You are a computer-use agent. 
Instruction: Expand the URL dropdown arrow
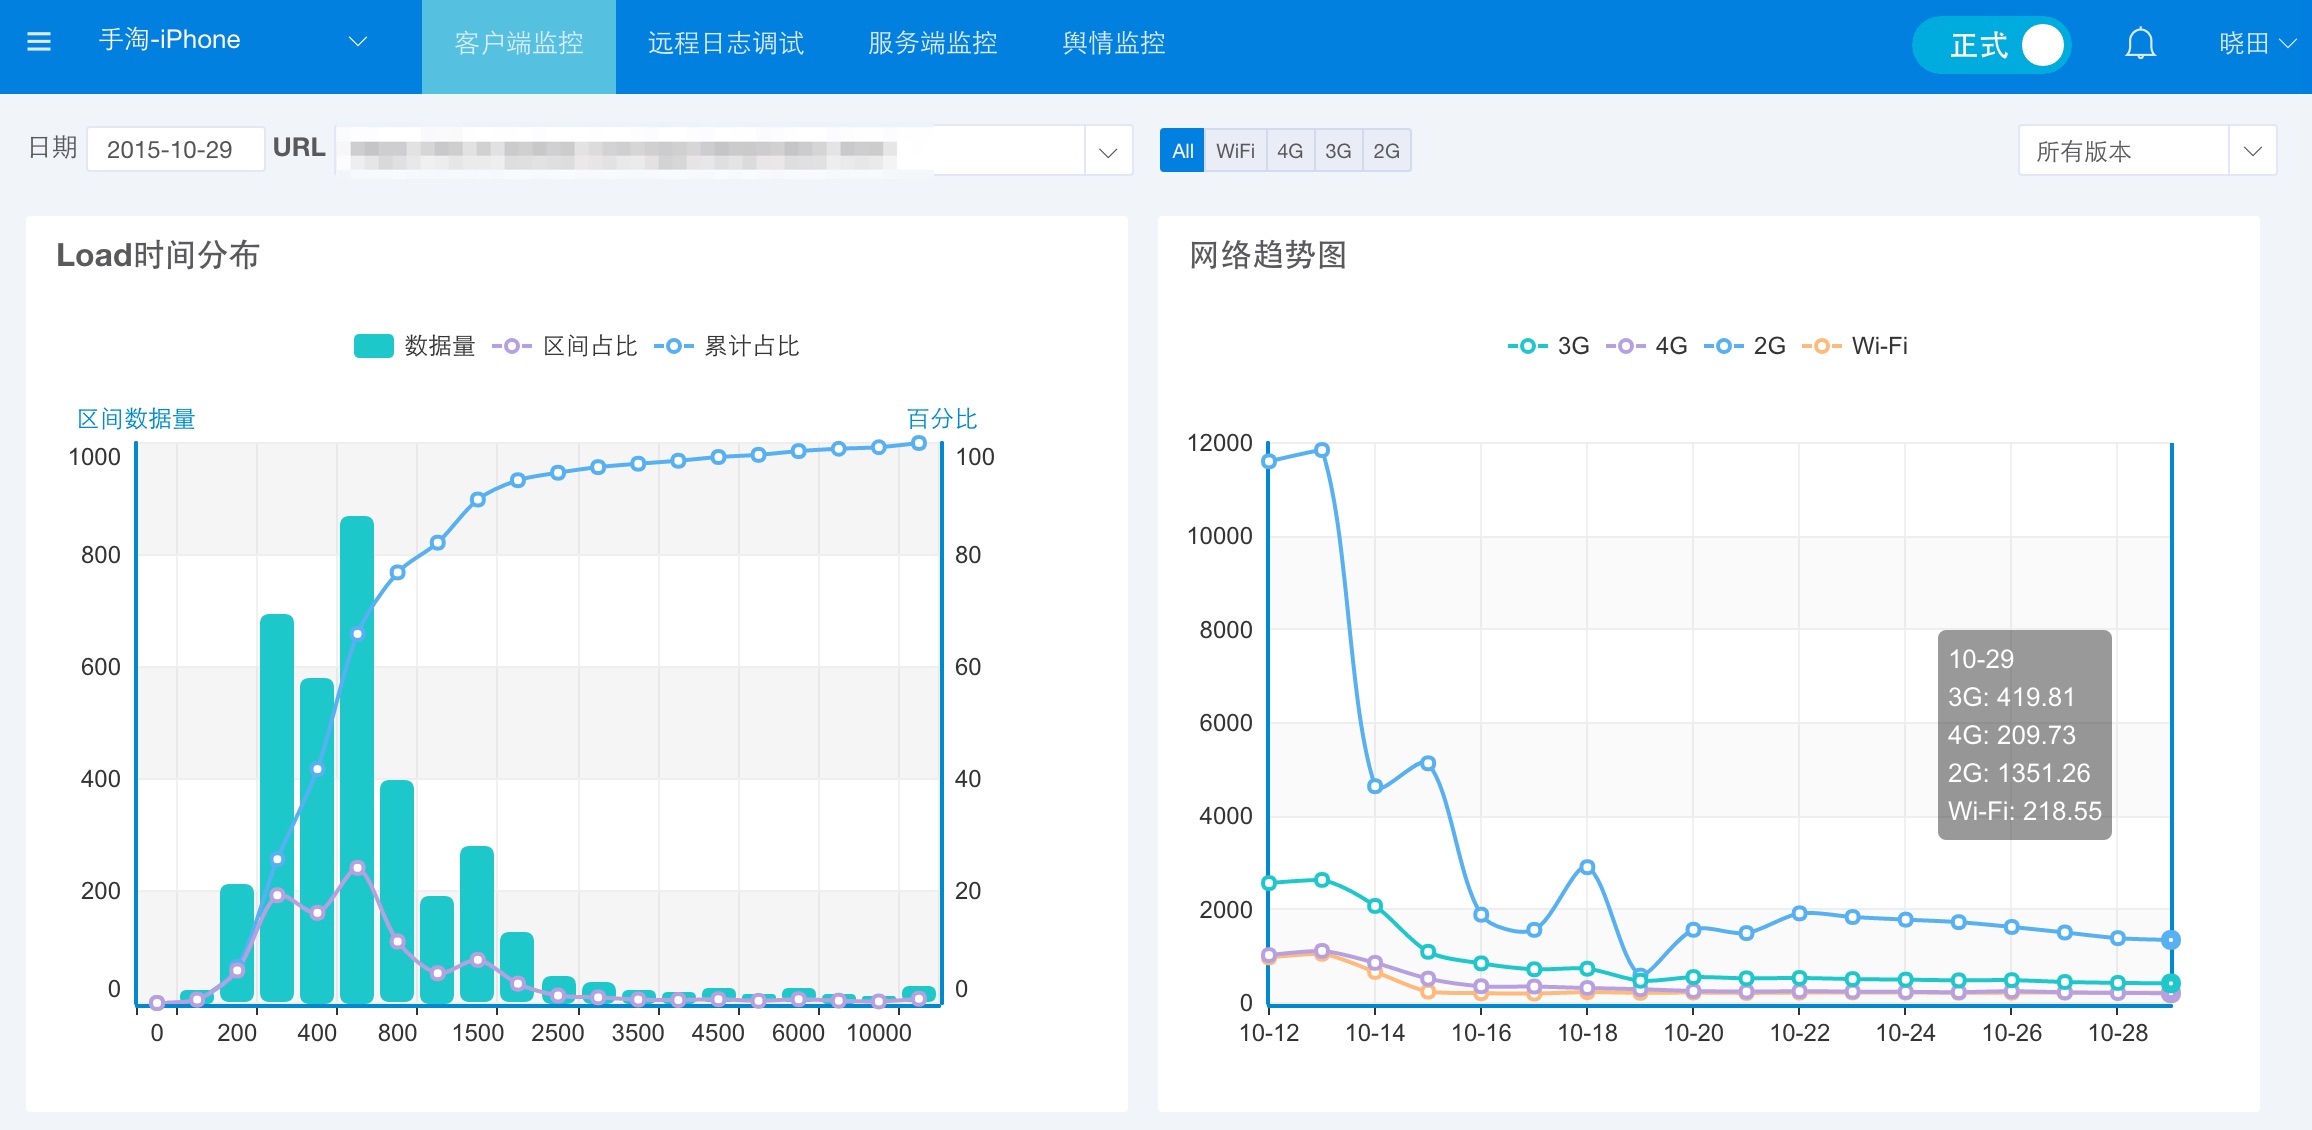pyautogui.click(x=1108, y=152)
